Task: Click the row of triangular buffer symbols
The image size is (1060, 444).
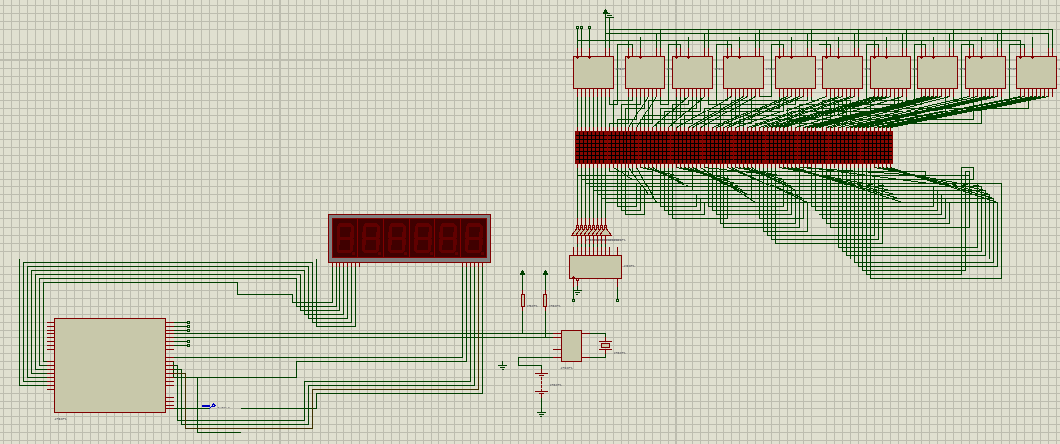Action: [591, 231]
